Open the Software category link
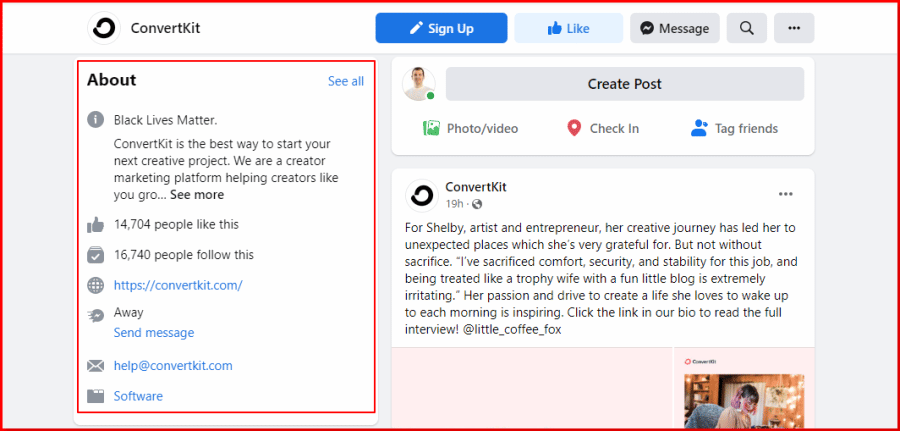Viewport: 900px width, 431px height. tap(138, 396)
